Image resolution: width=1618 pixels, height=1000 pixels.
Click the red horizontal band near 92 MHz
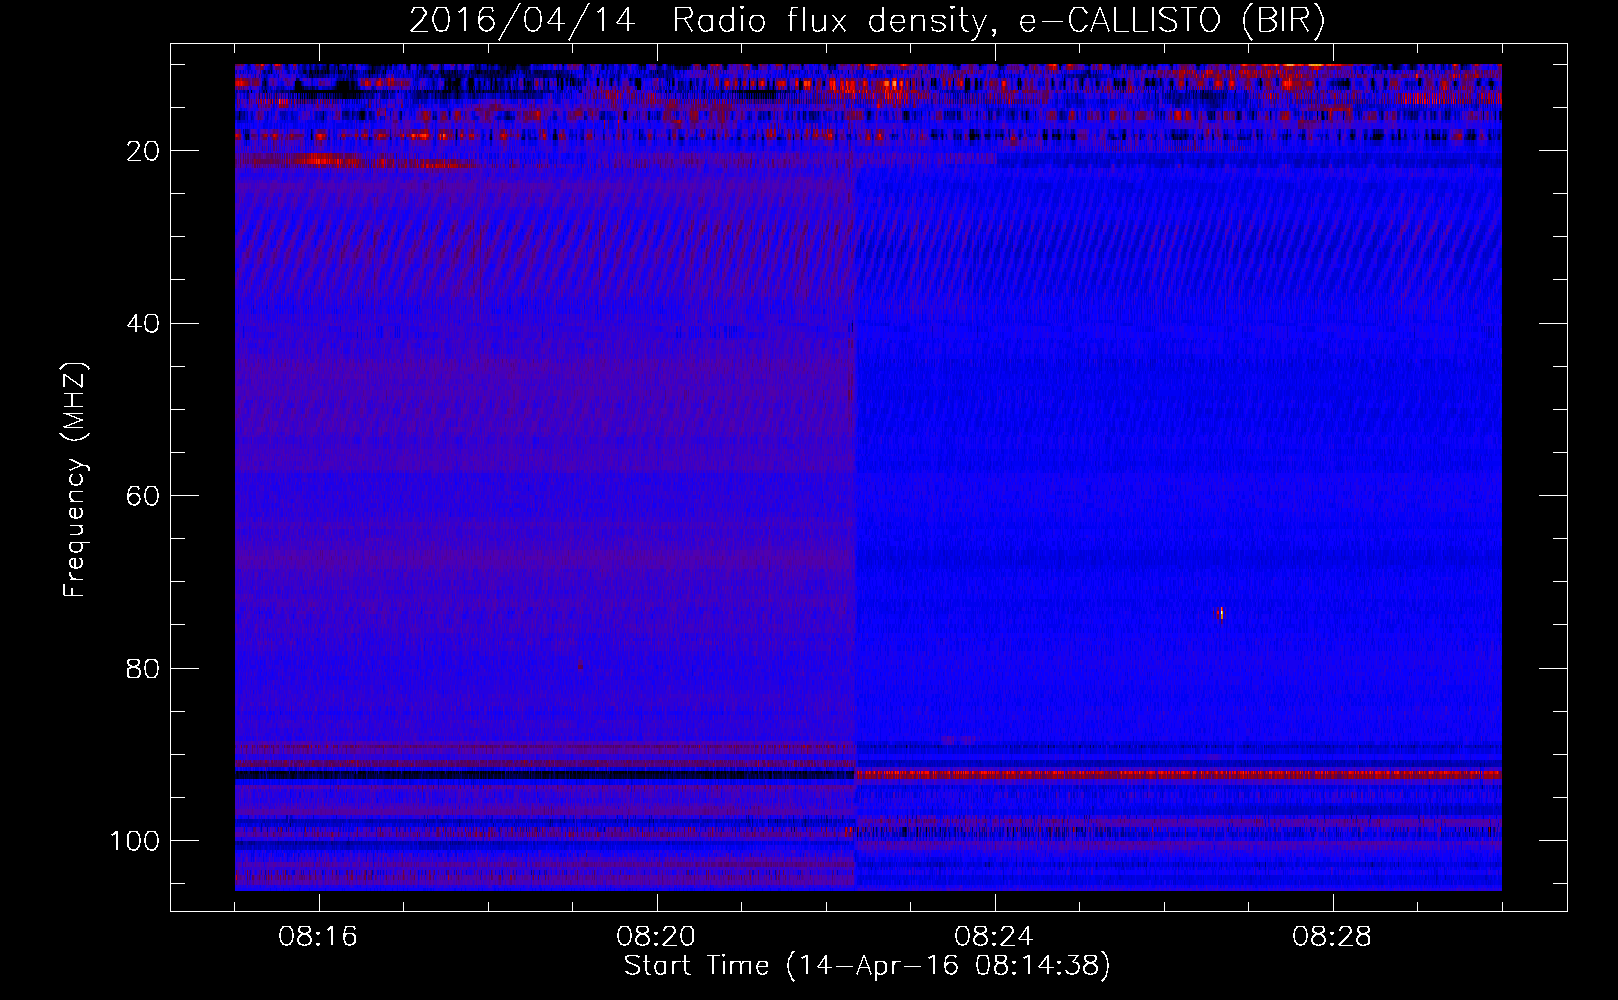pos(1178,775)
